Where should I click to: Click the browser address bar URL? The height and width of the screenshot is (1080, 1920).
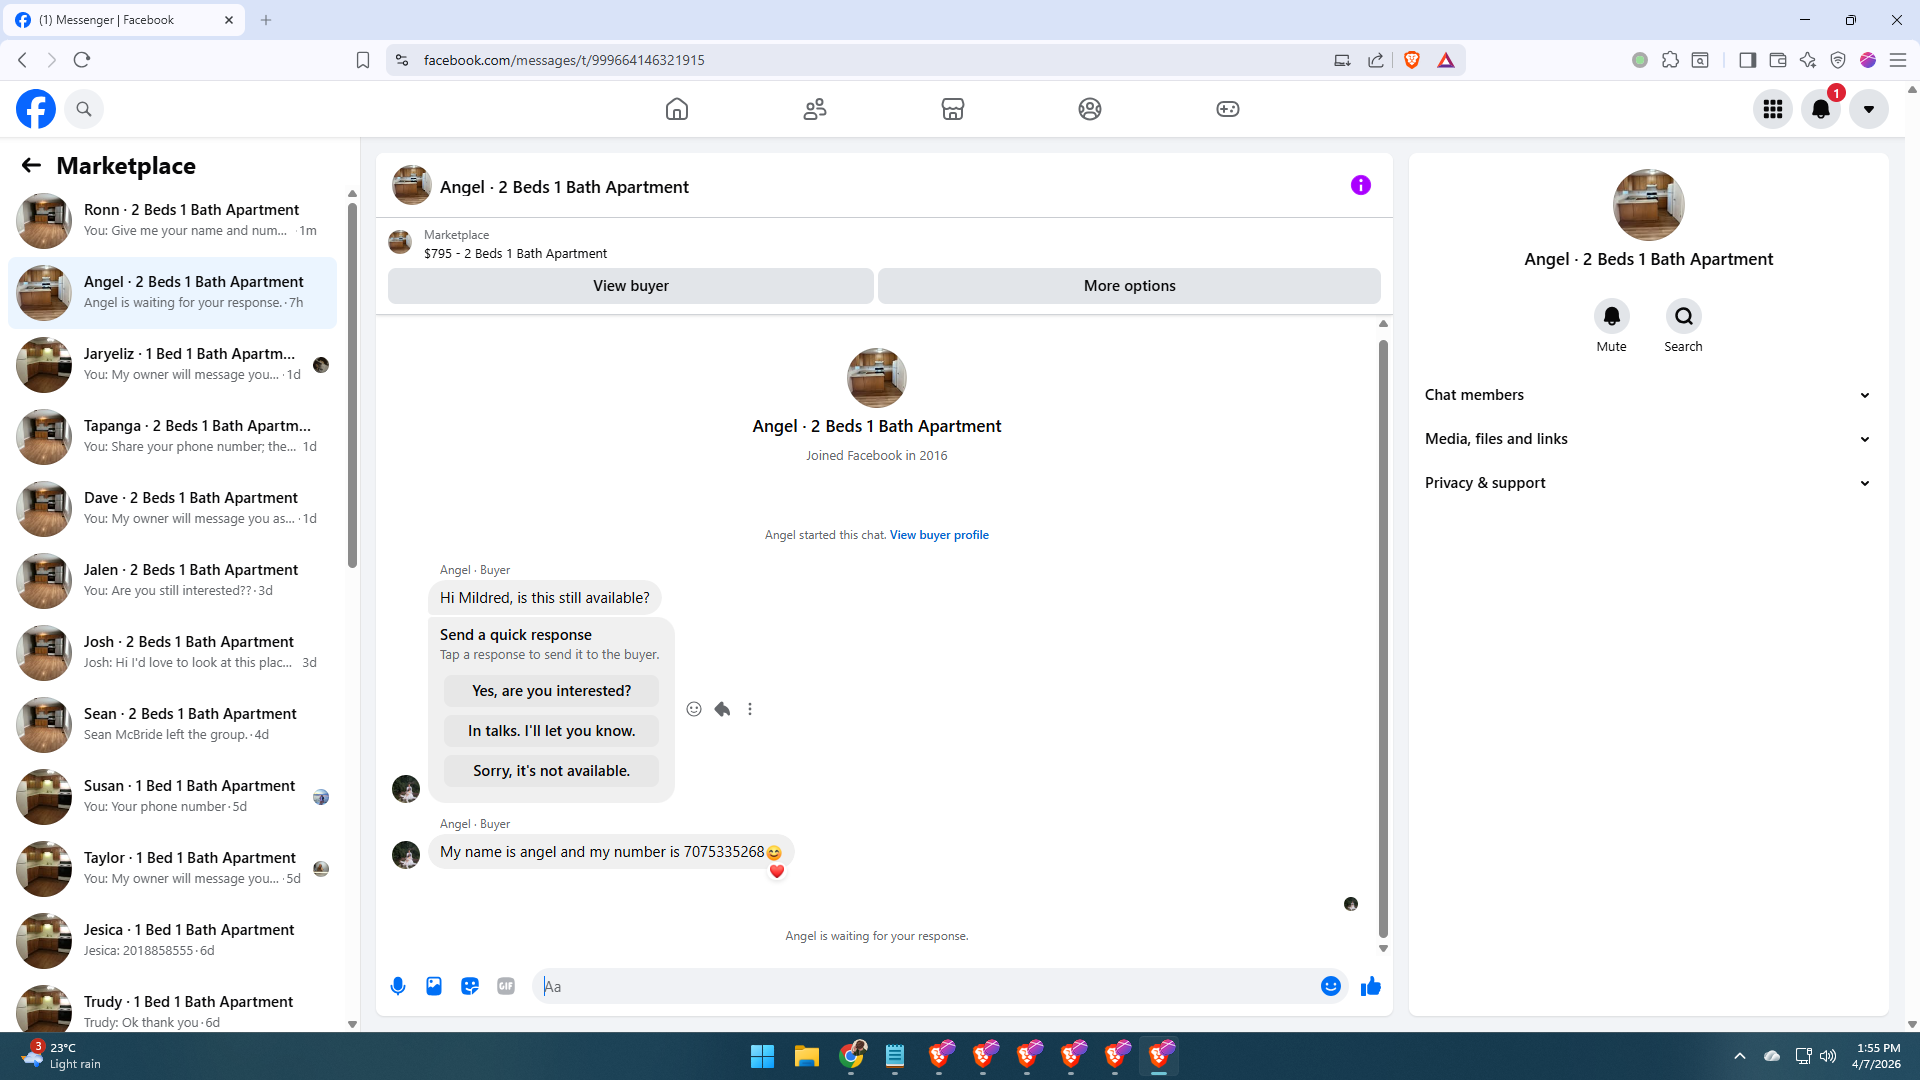pyautogui.click(x=564, y=60)
